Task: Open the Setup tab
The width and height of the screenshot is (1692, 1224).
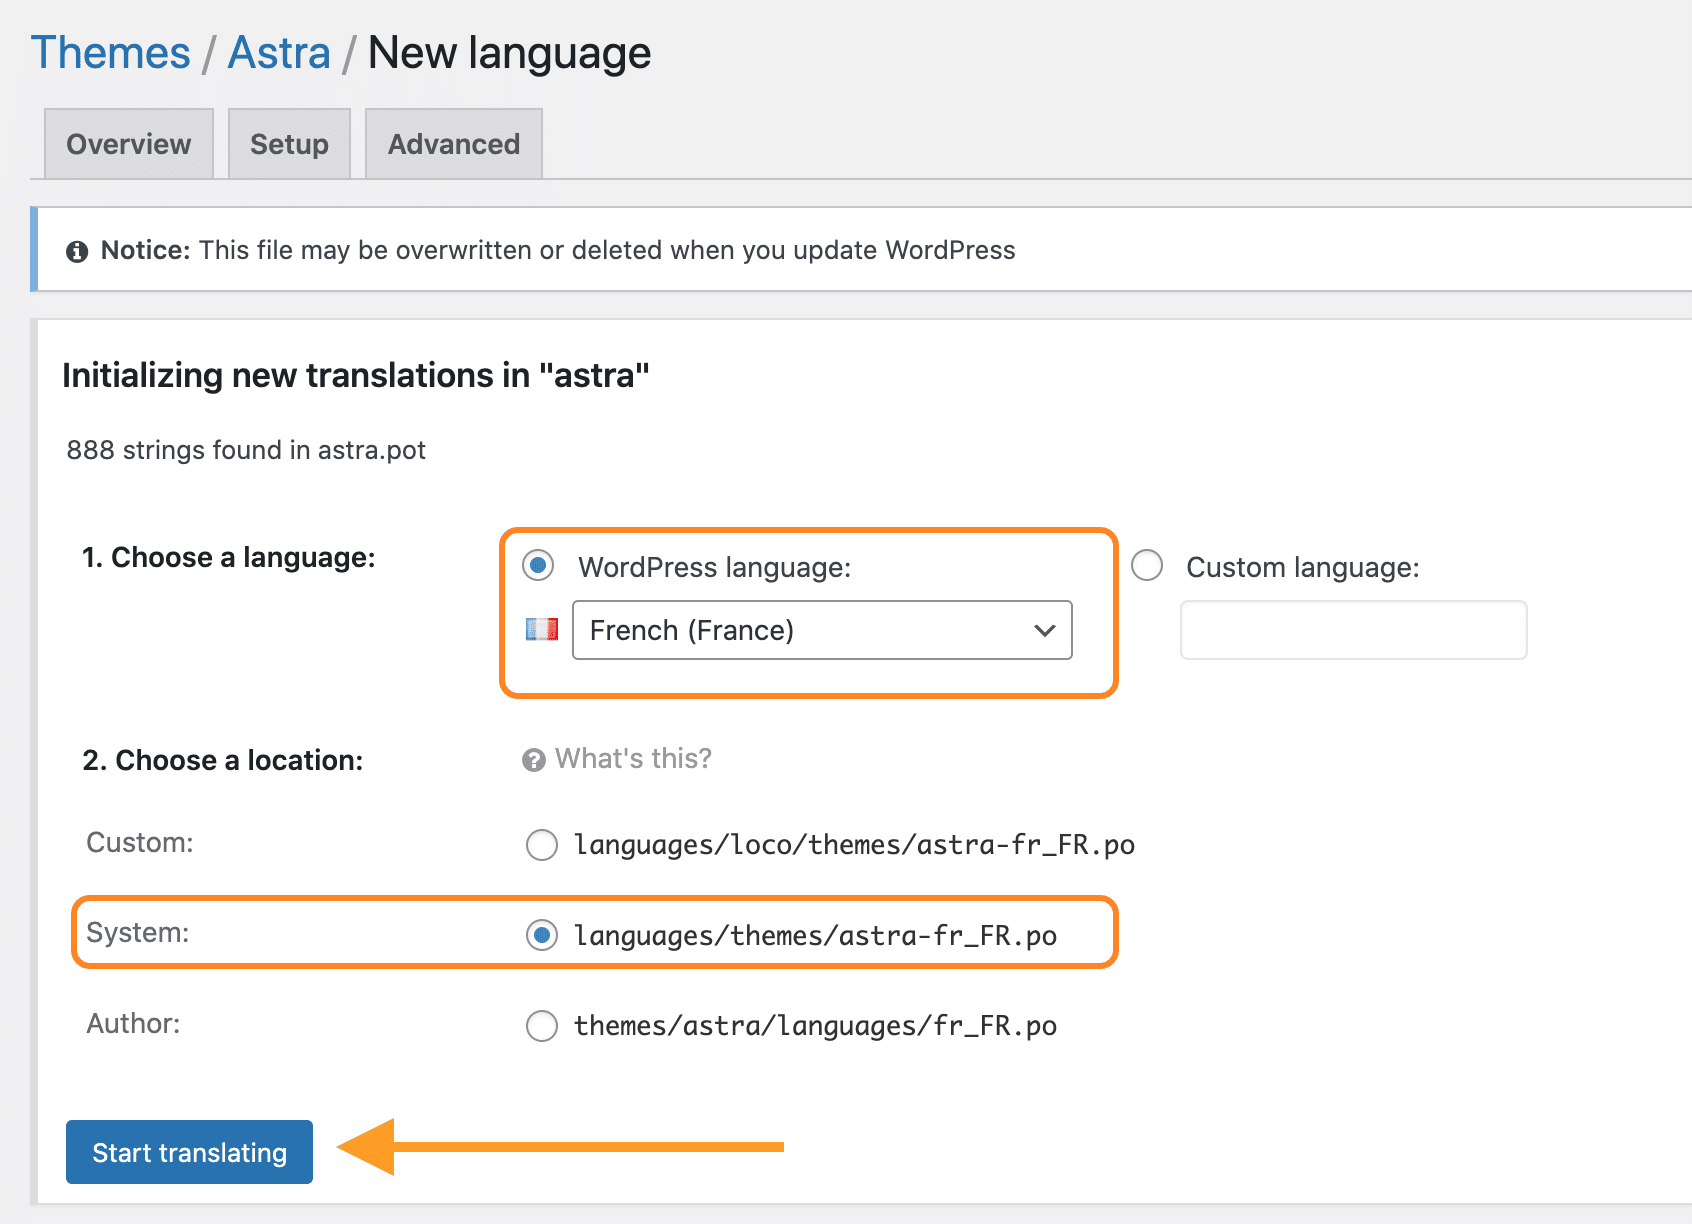Action: click(289, 144)
